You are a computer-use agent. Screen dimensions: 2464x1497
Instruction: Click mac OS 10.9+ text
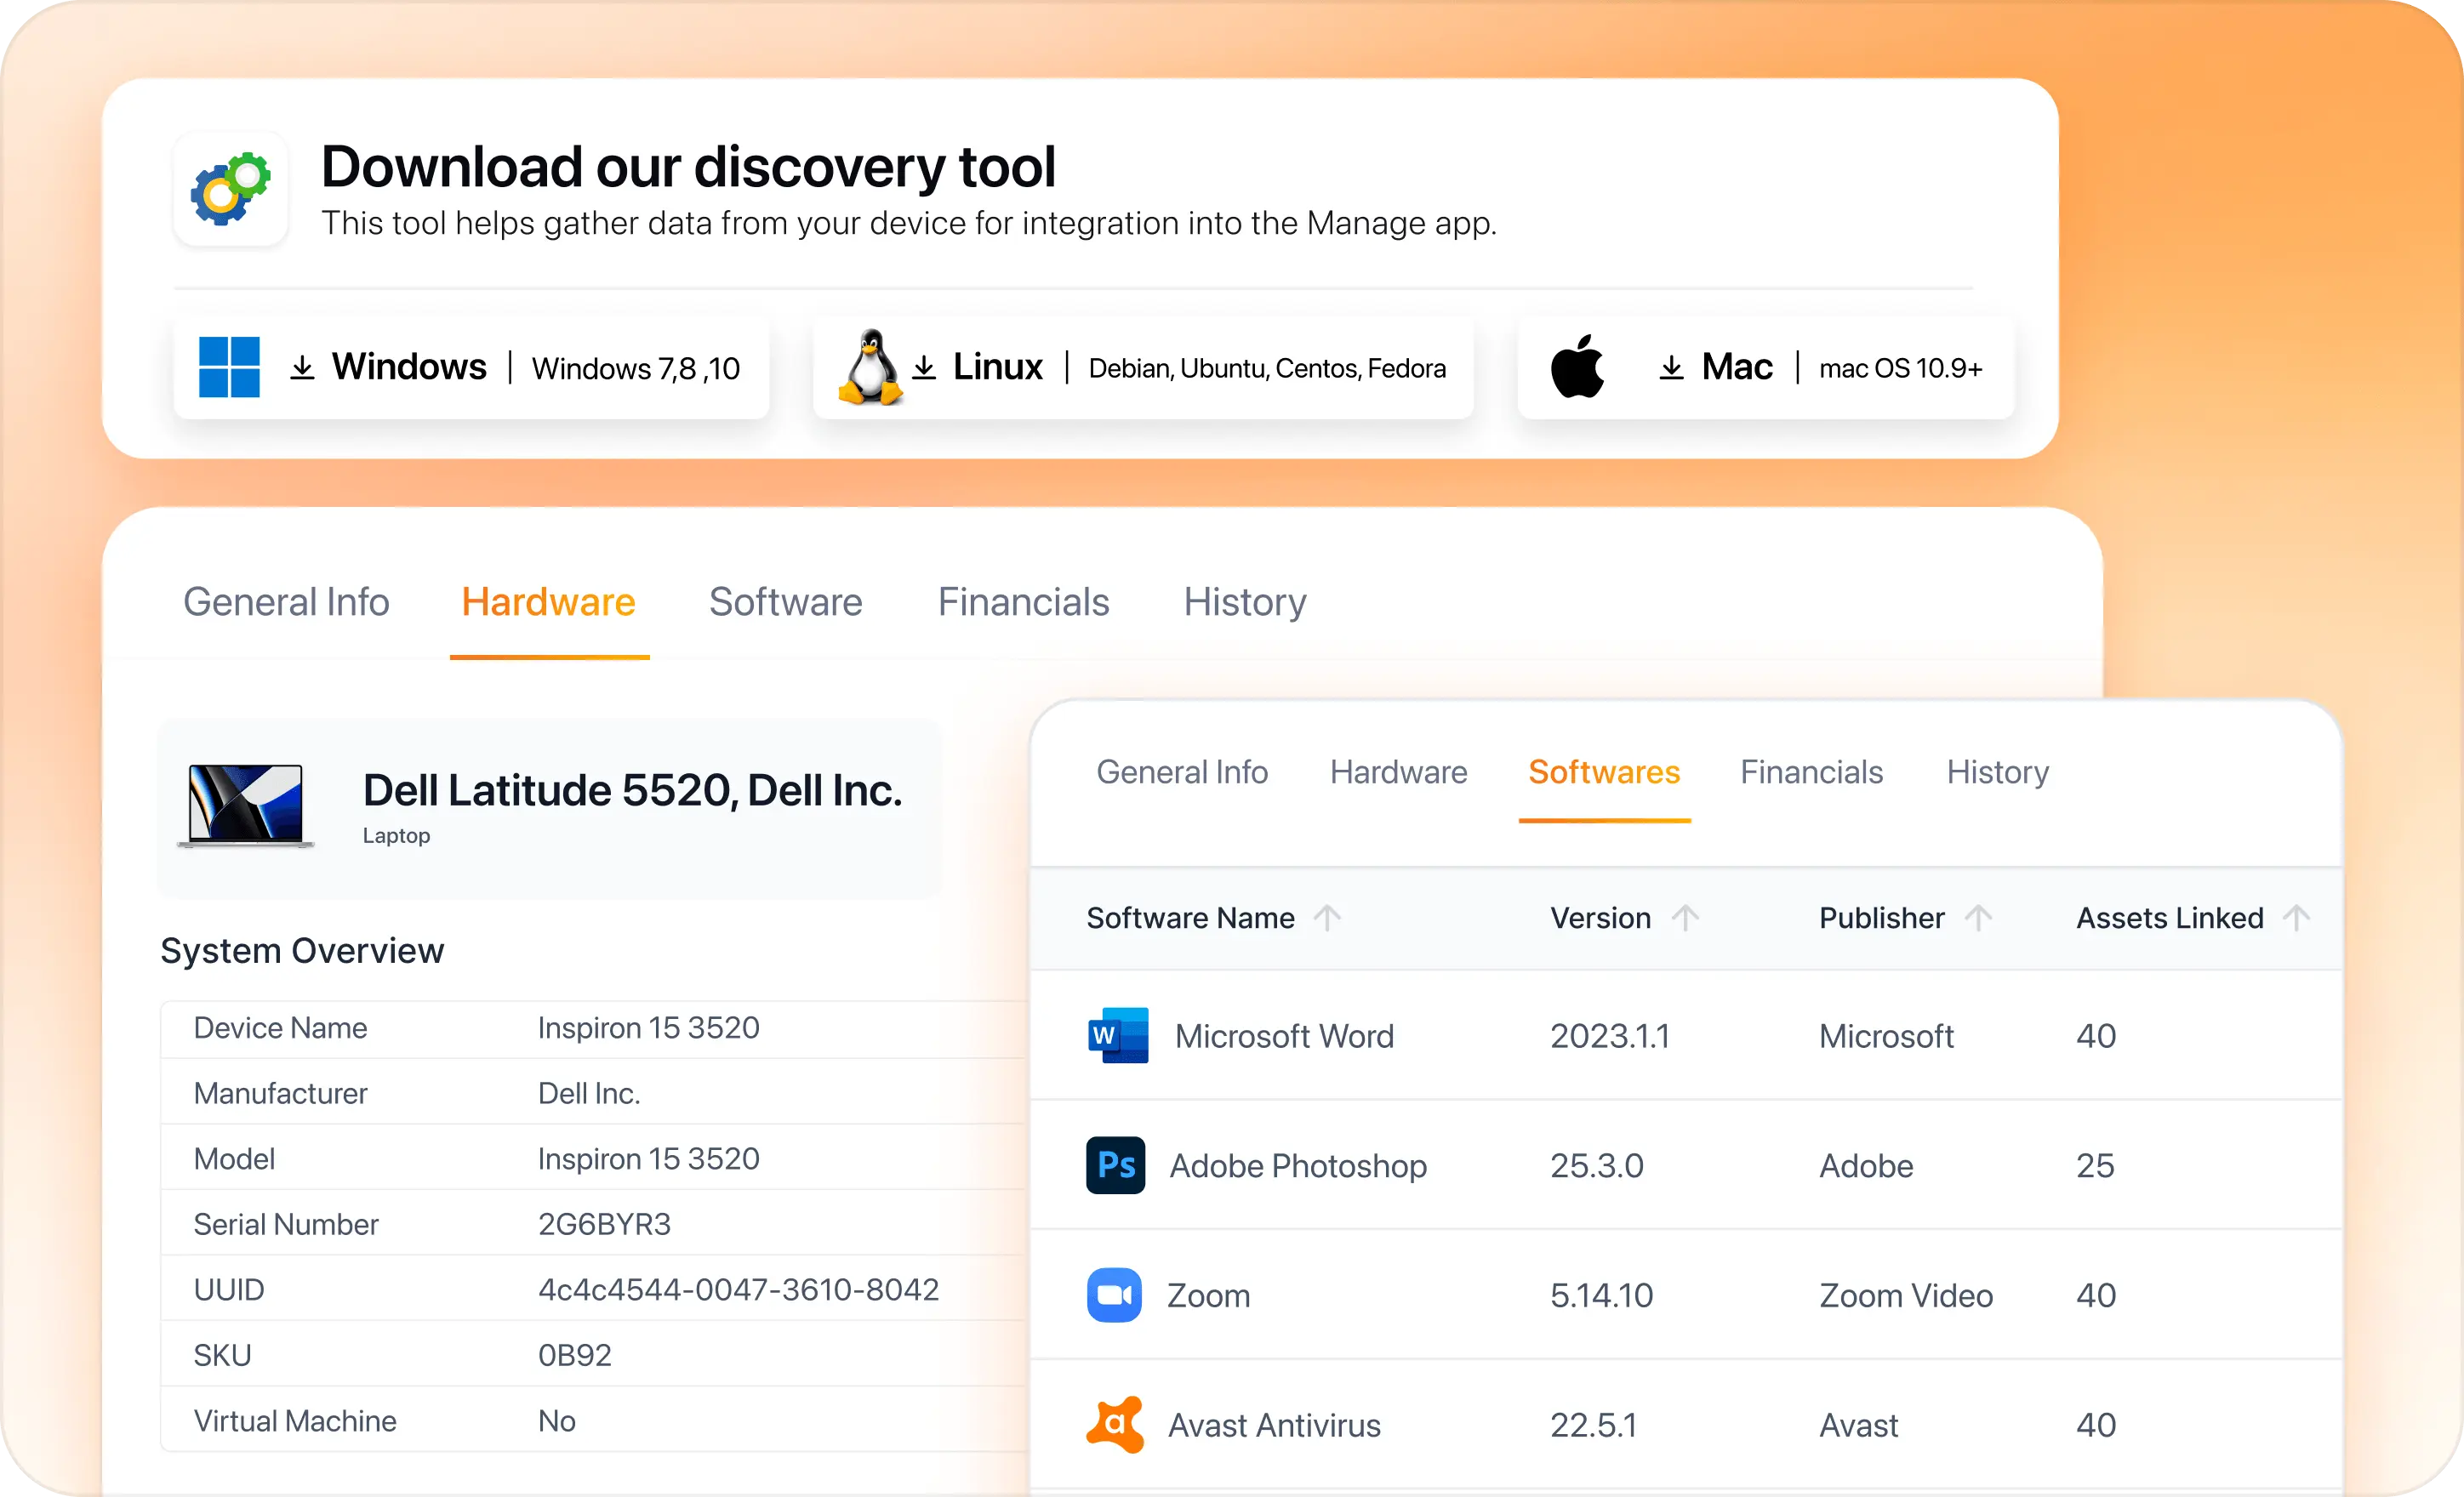click(1900, 368)
